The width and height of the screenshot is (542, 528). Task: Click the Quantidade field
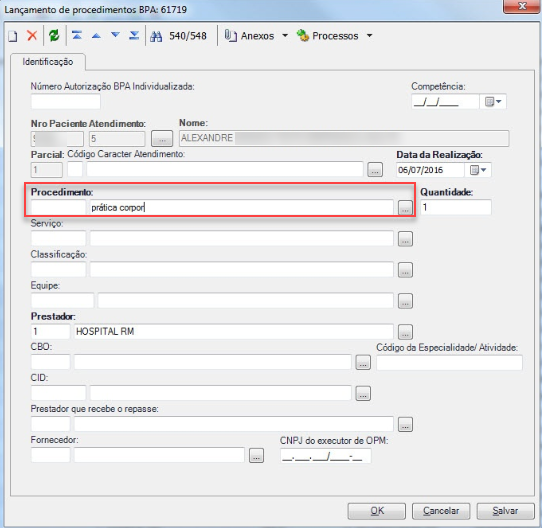pos(456,207)
